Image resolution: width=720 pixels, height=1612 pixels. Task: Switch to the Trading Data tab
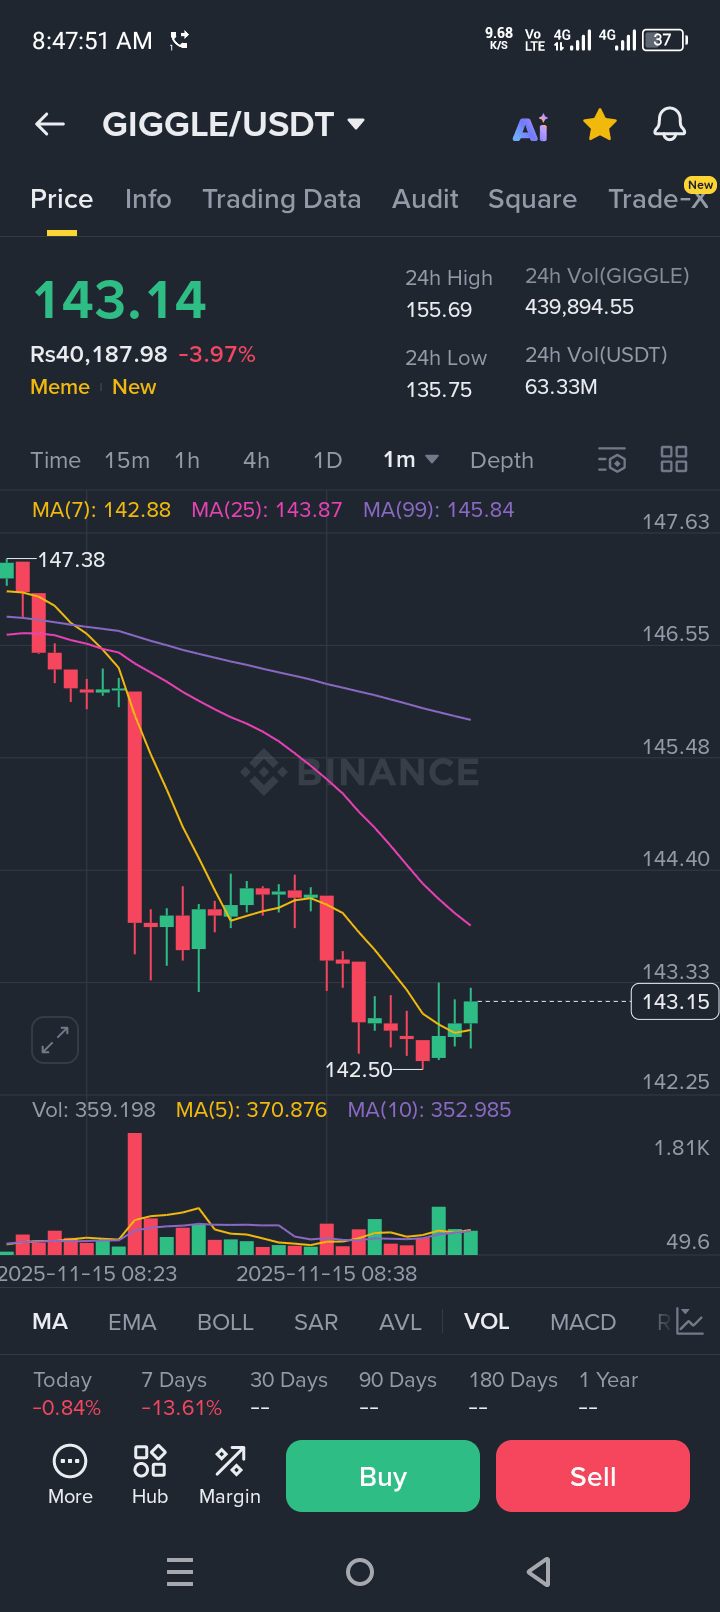tap(281, 199)
